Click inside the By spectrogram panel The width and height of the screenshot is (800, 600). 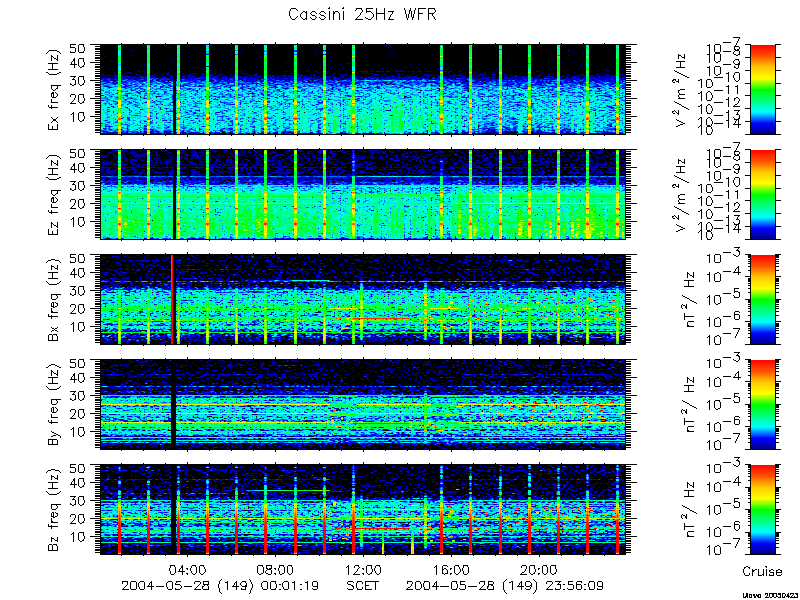[363, 405]
